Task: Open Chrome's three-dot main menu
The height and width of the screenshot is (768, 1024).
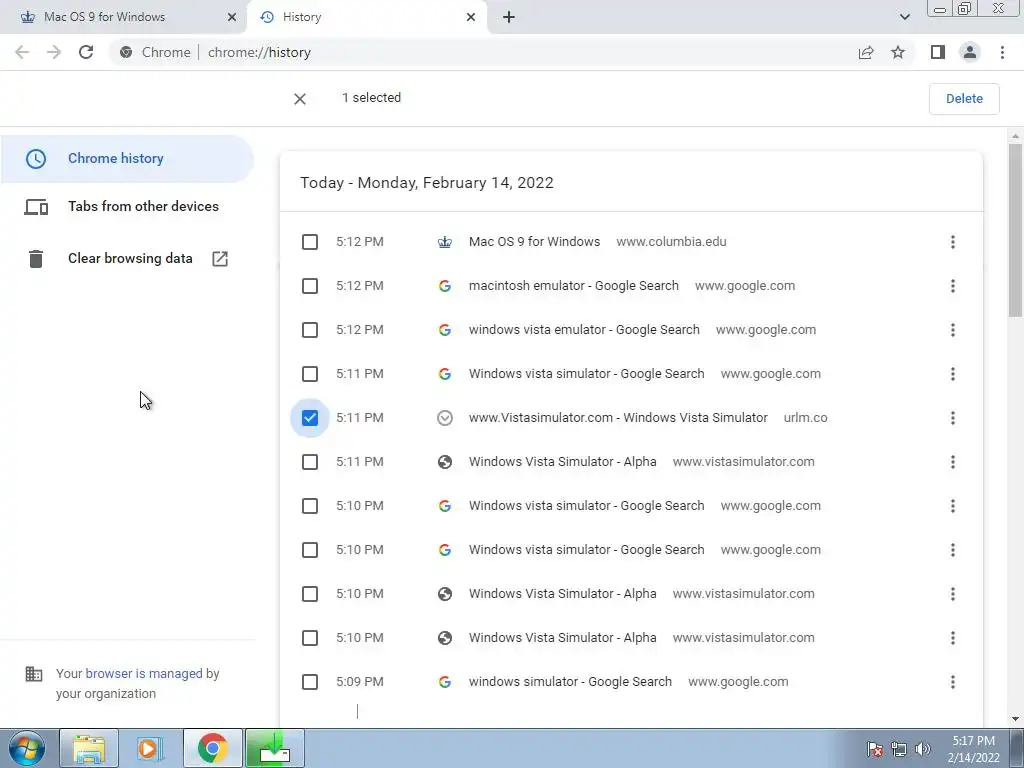Action: point(1002,52)
